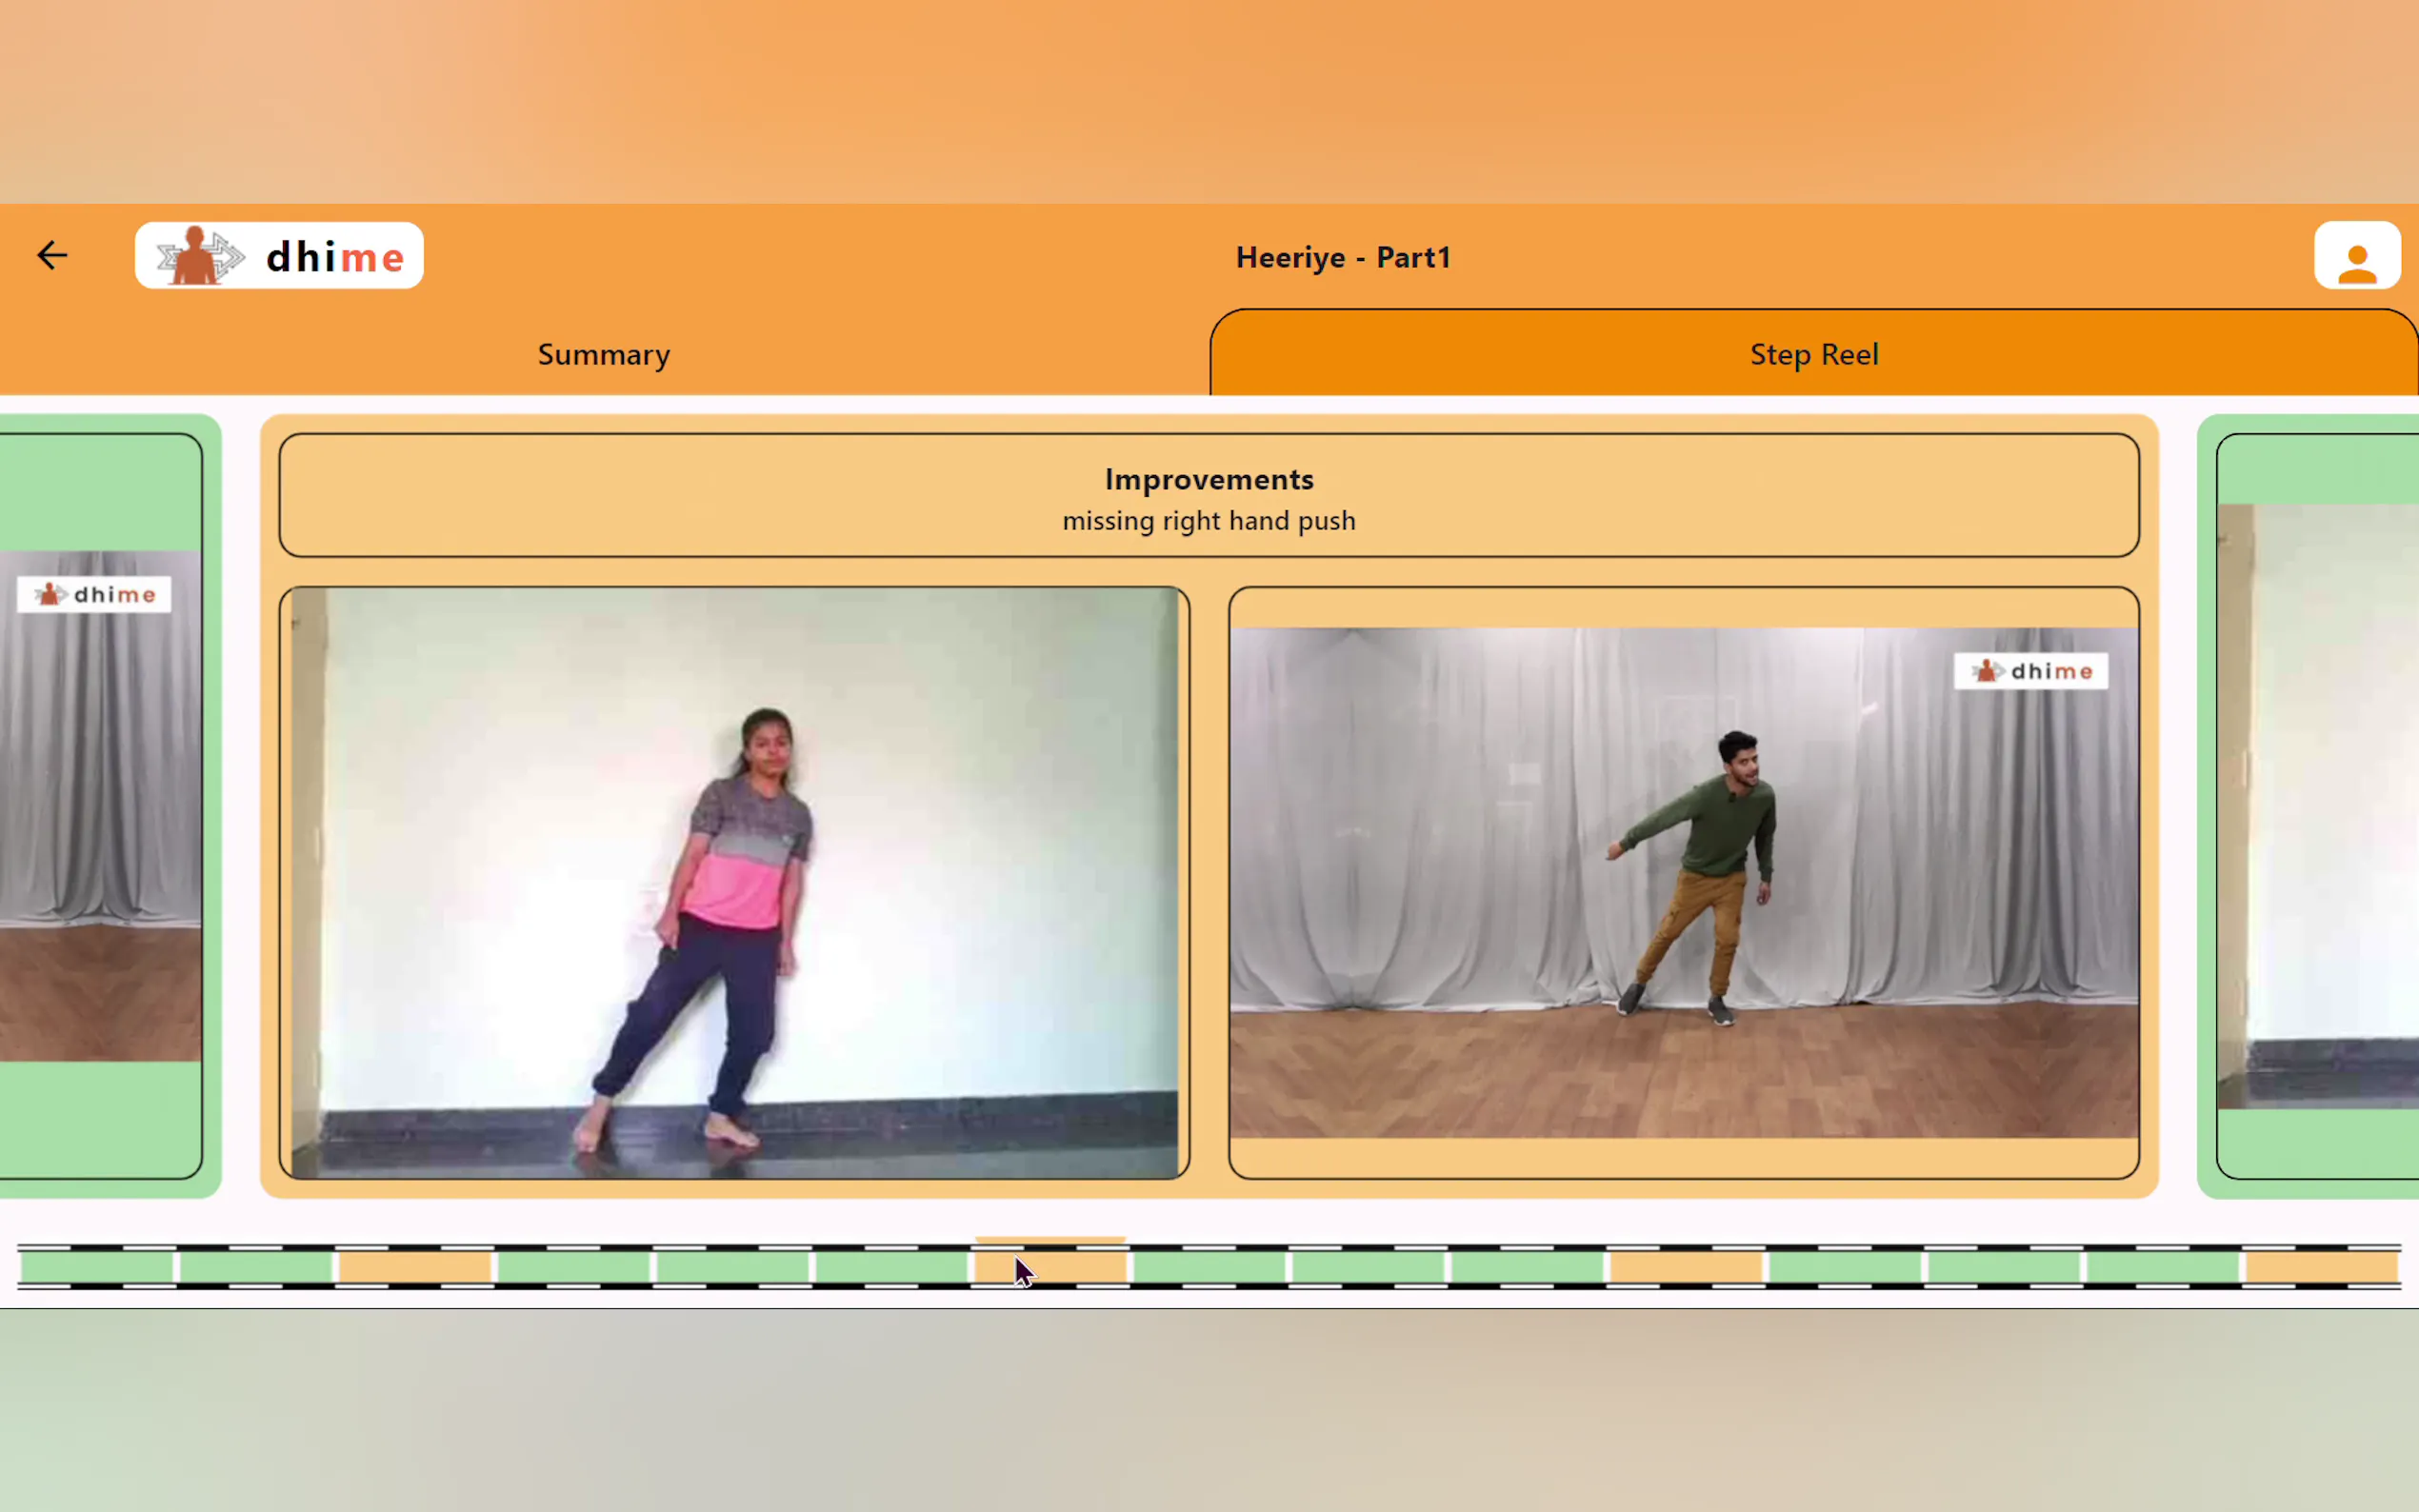Select the third orange timeline segment
Image resolution: width=2419 pixels, height=1512 pixels.
click(1686, 1268)
